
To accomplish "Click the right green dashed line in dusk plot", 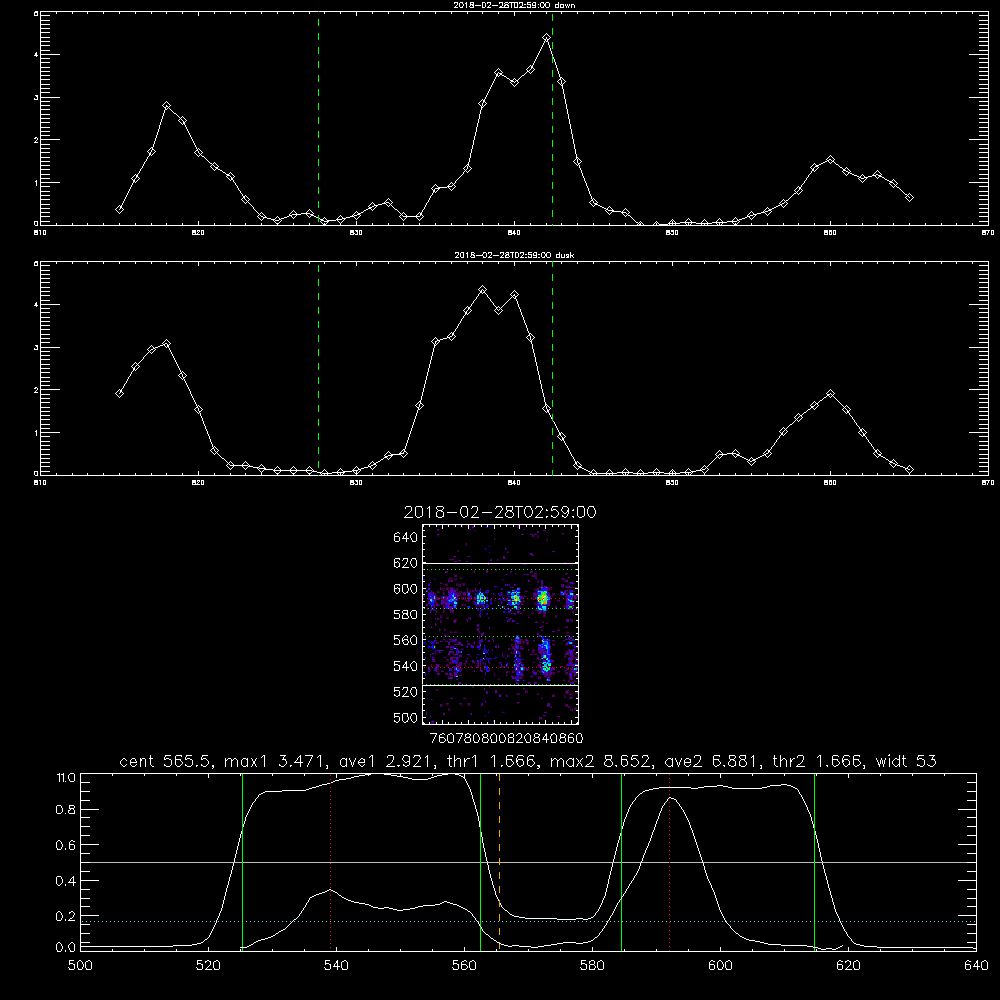I will point(552,368).
